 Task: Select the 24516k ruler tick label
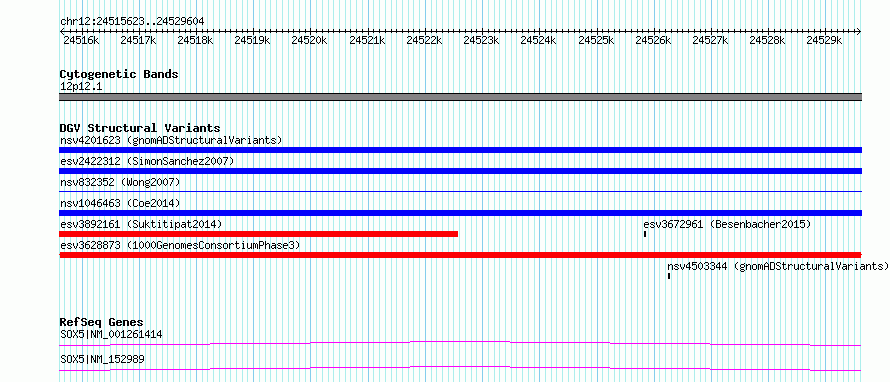point(81,40)
